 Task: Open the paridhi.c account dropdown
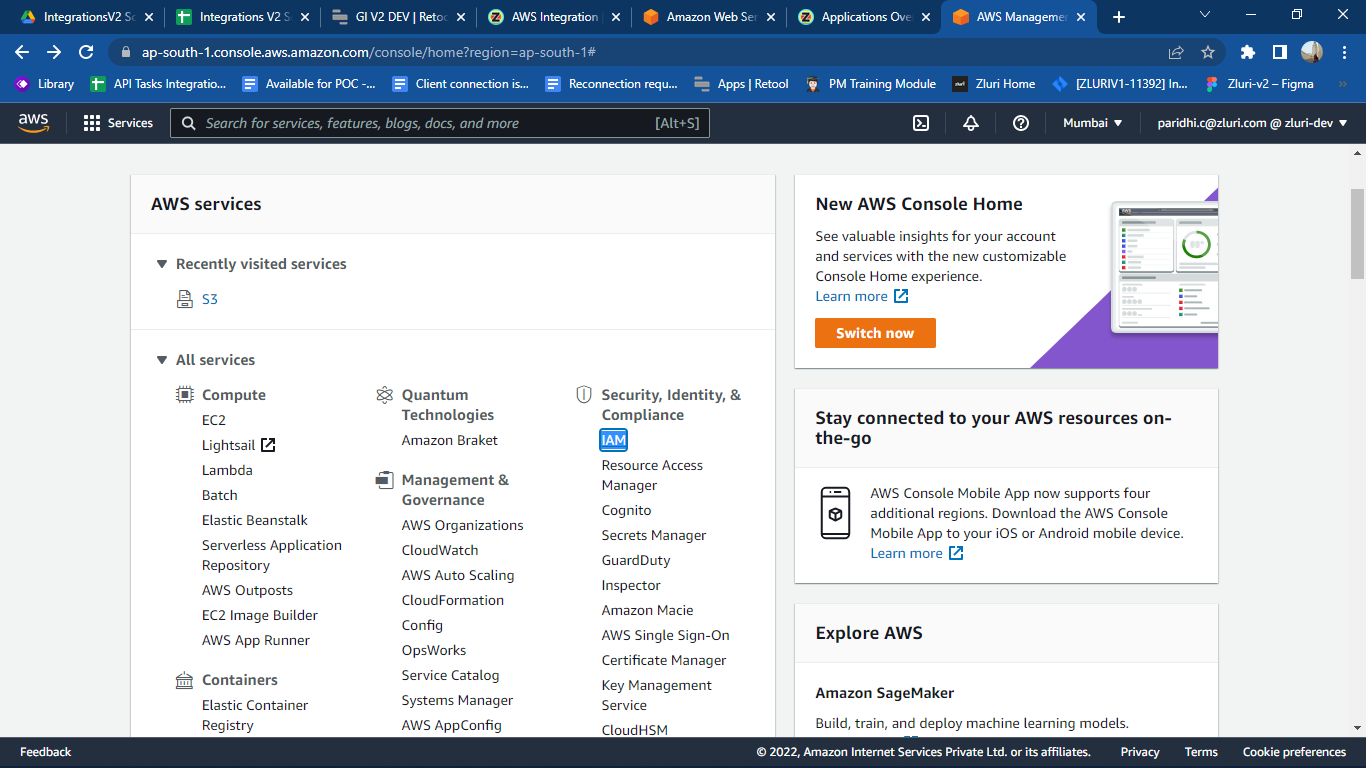(1253, 123)
